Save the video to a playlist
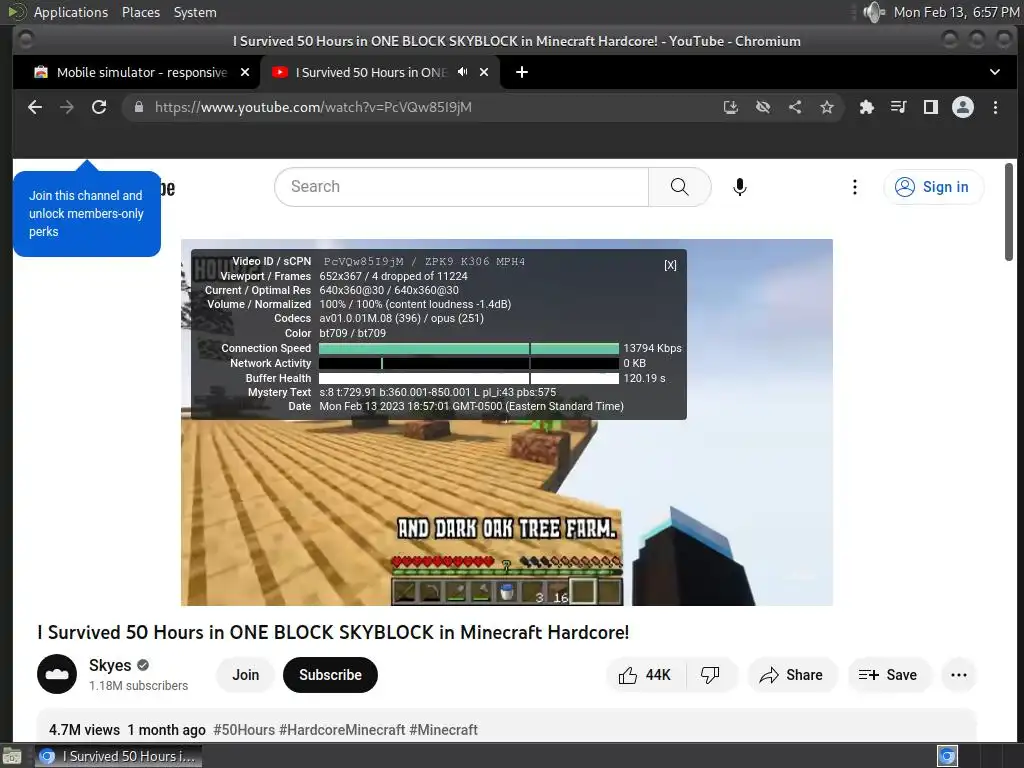The width and height of the screenshot is (1024, 768). [888, 675]
